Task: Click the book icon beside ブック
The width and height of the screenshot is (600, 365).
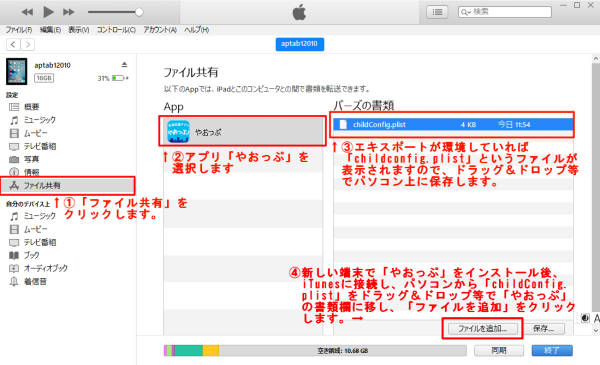Action: pyautogui.click(x=14, y=255)
